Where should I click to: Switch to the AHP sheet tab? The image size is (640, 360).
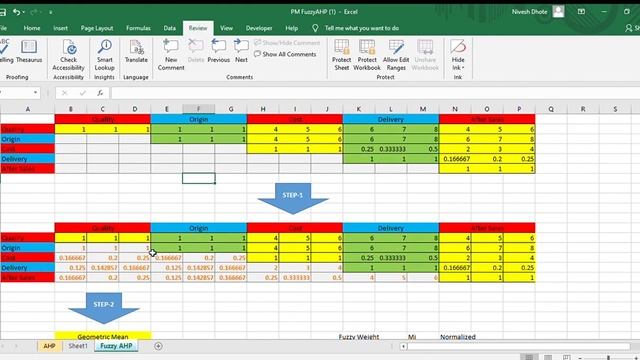point(49,346)
